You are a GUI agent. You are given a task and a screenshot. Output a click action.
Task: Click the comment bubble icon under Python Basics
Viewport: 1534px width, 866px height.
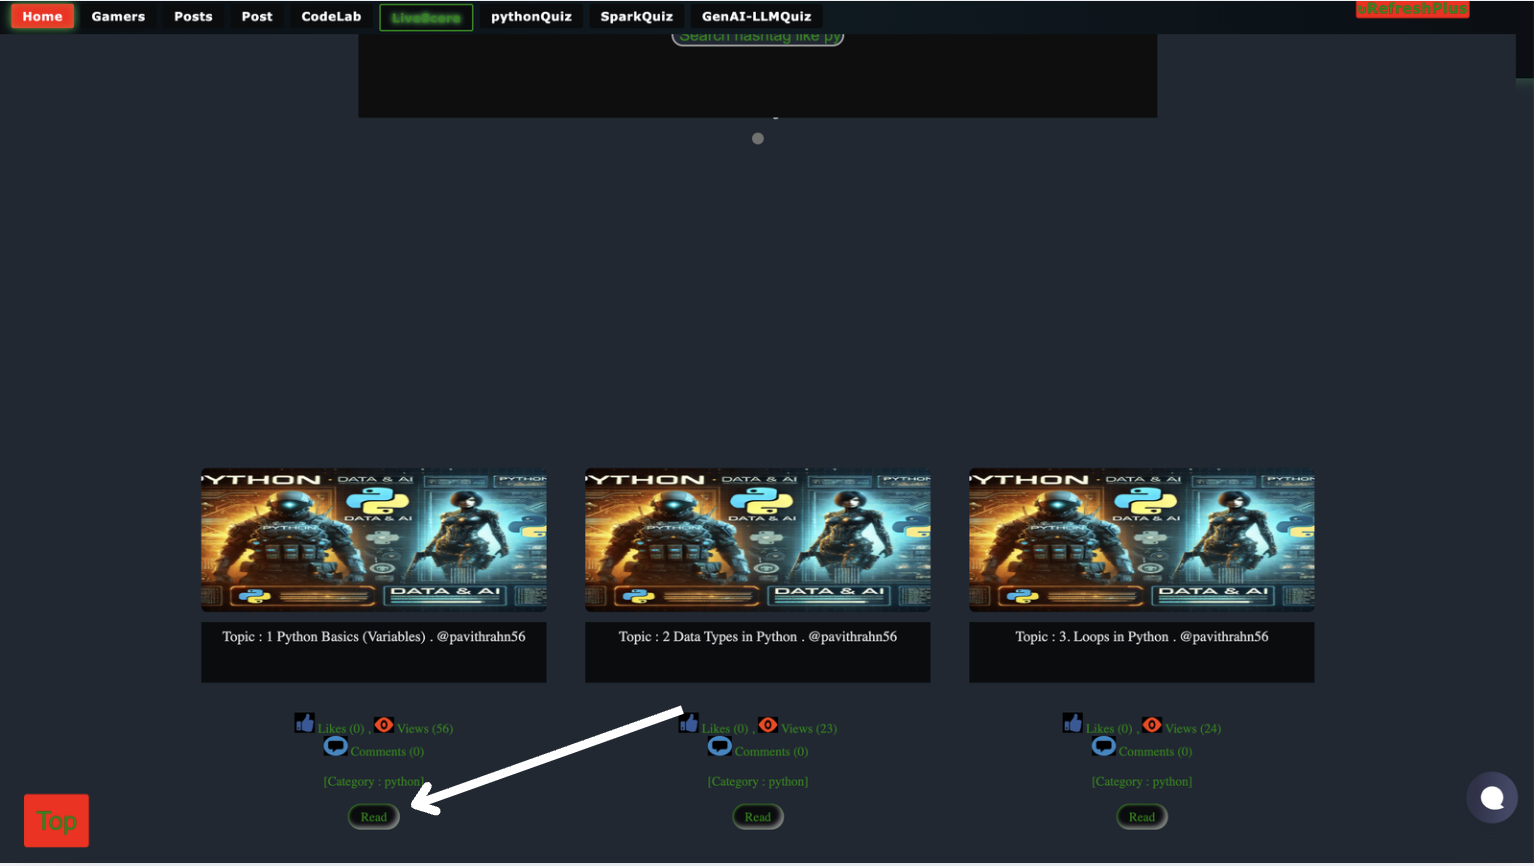tap(336, 746)
